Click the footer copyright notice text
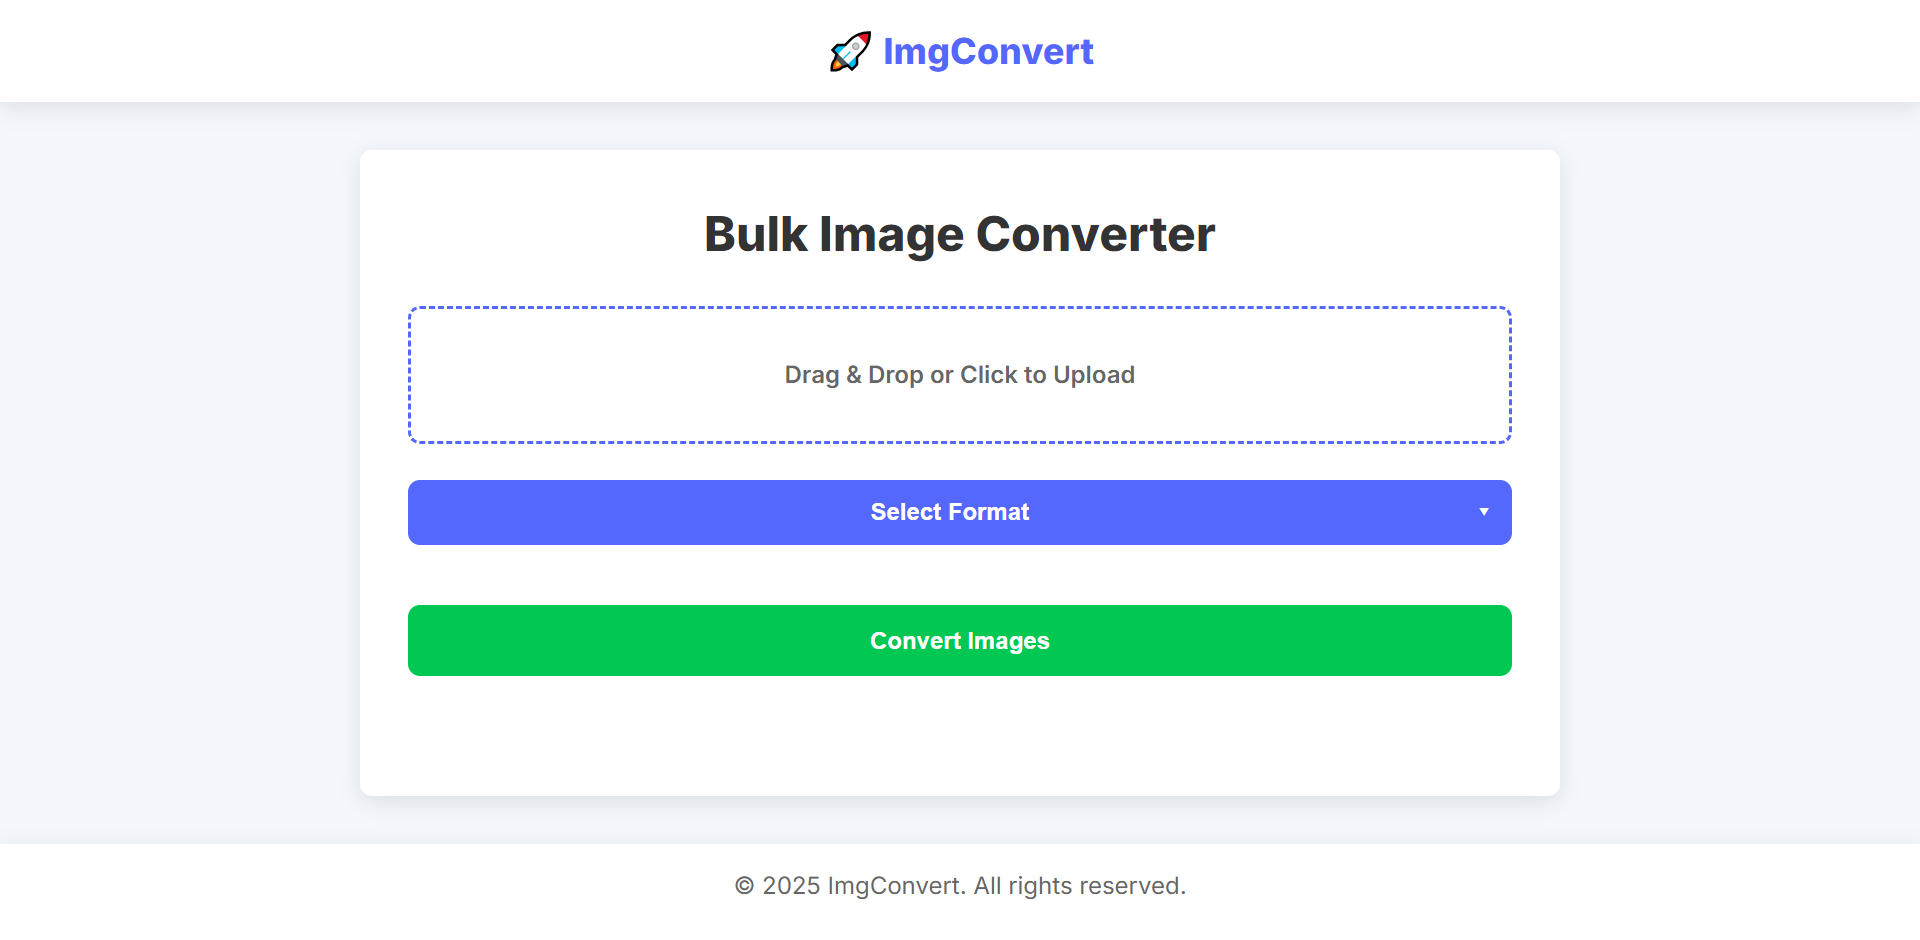Viewport: 1920px width, 940px height. pos(960,886)
